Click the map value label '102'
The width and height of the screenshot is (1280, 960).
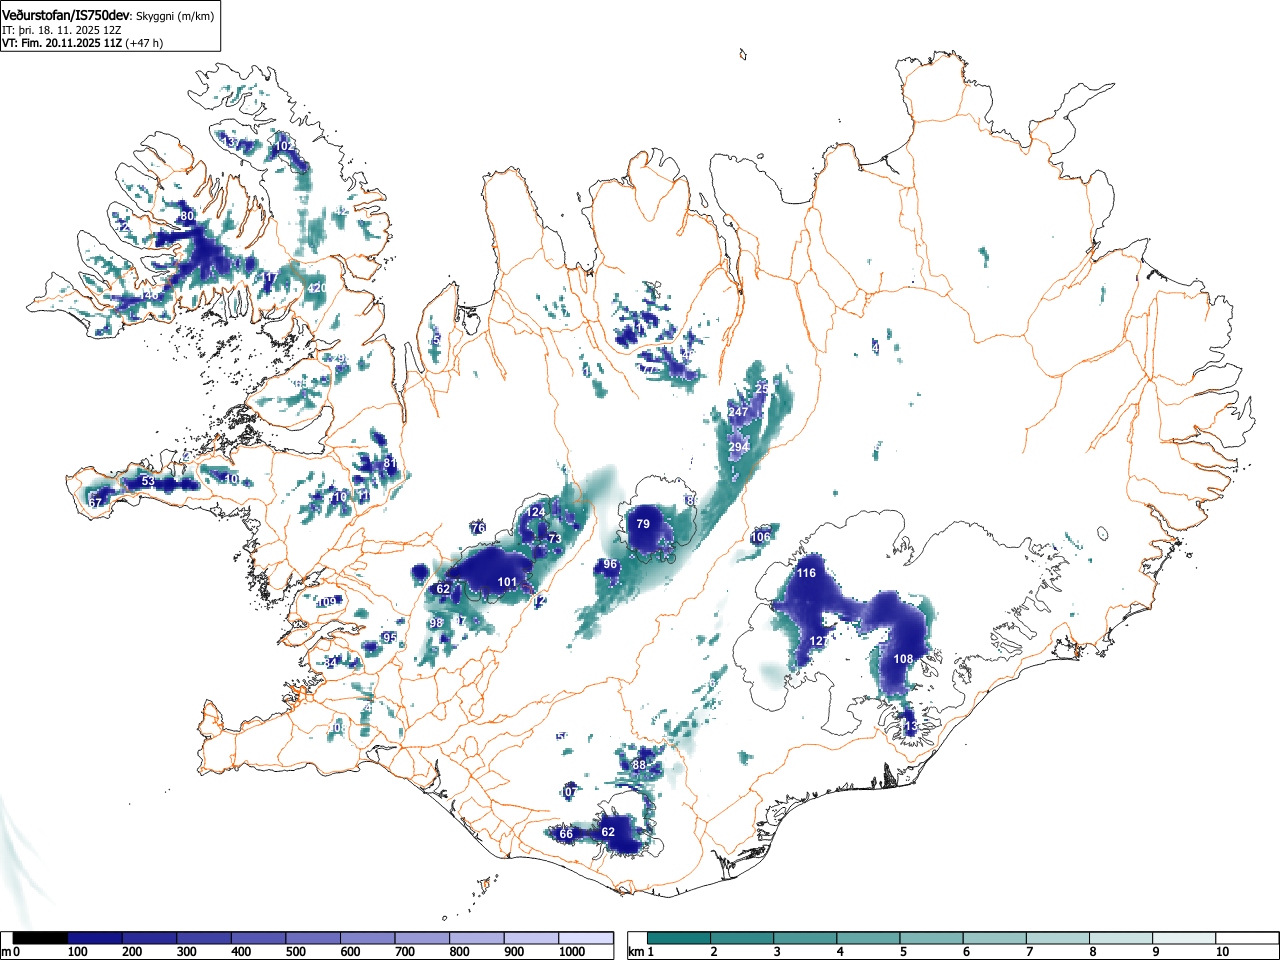[x=285, y=146]
